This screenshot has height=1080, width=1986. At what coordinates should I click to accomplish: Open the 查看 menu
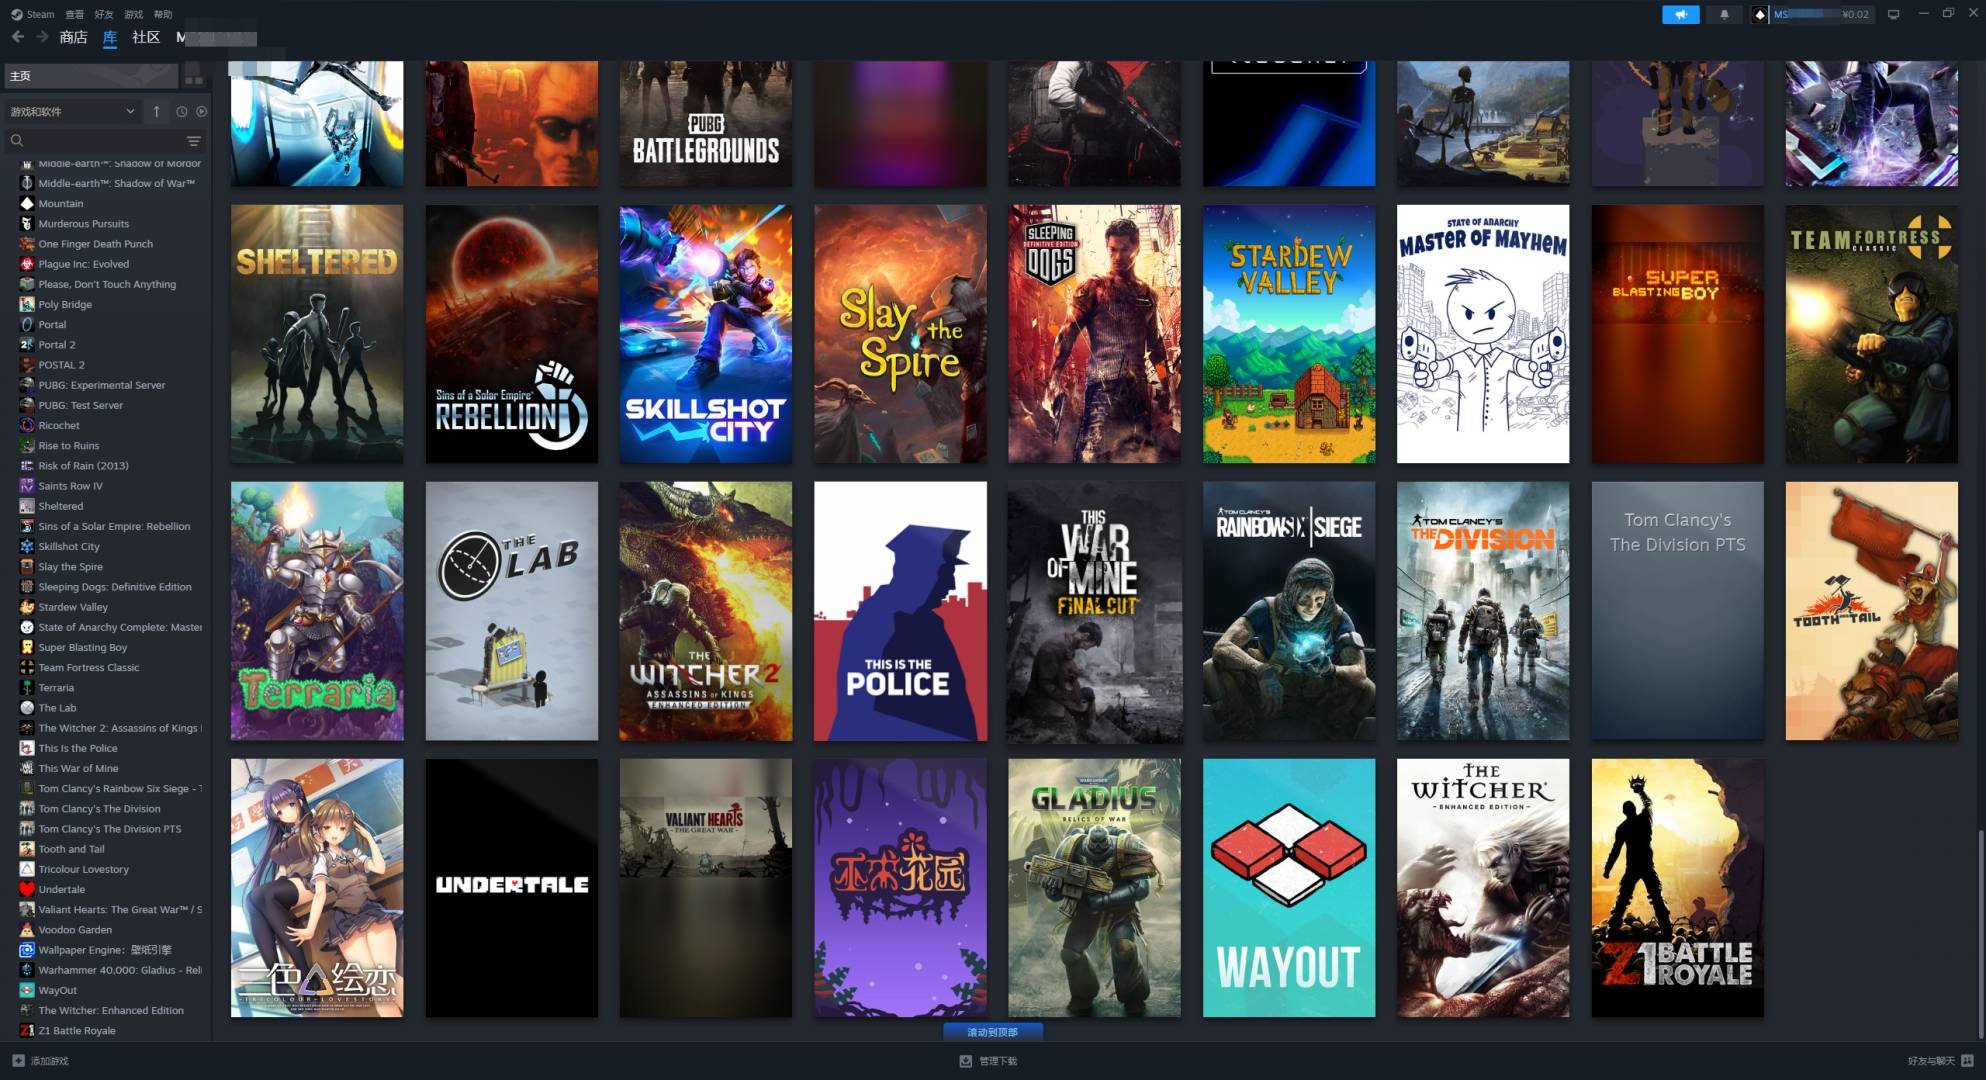pyautogui.click(x=74, y=14)
